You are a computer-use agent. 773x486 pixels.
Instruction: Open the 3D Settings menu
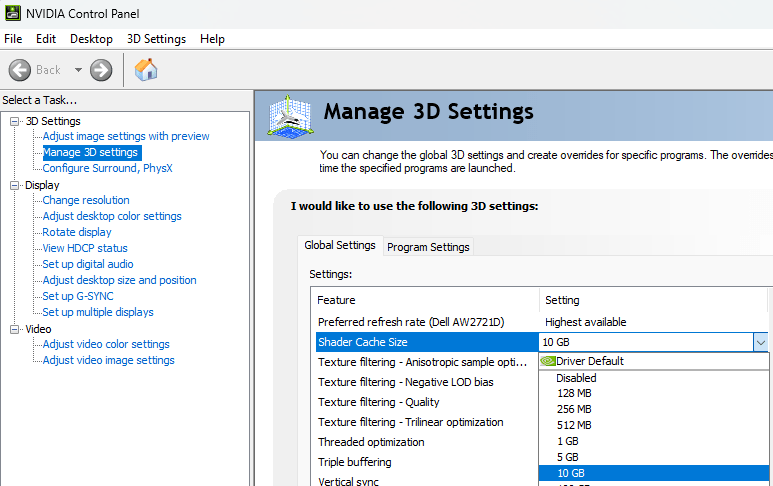156,39
